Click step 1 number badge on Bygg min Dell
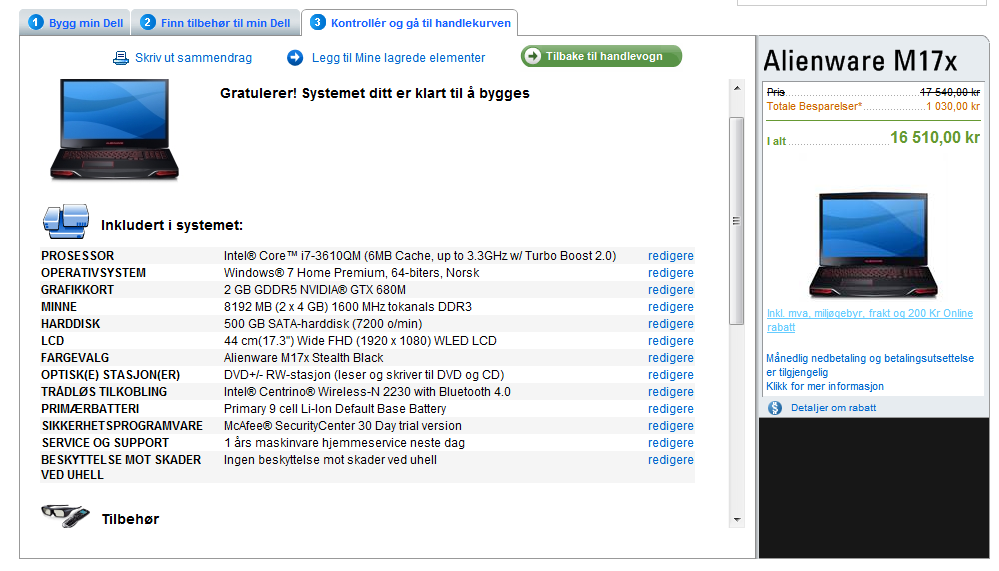The height and width of the screenshot is (571, 999). click(x=36, y=22)
